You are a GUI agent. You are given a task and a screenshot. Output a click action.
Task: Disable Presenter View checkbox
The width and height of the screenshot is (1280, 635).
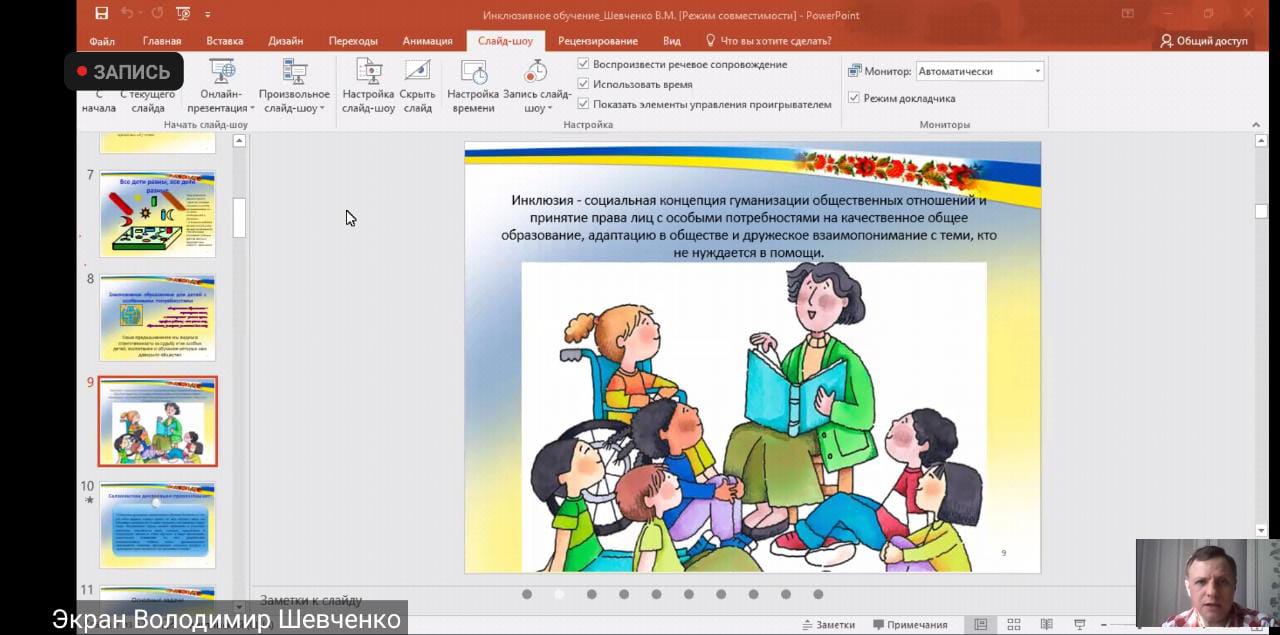tap(854, 98)
